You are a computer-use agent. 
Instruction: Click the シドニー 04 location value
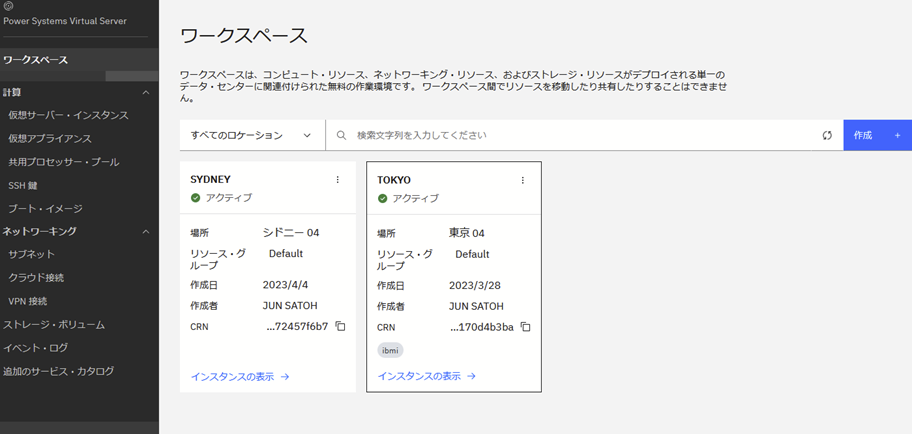coord(291,233)
